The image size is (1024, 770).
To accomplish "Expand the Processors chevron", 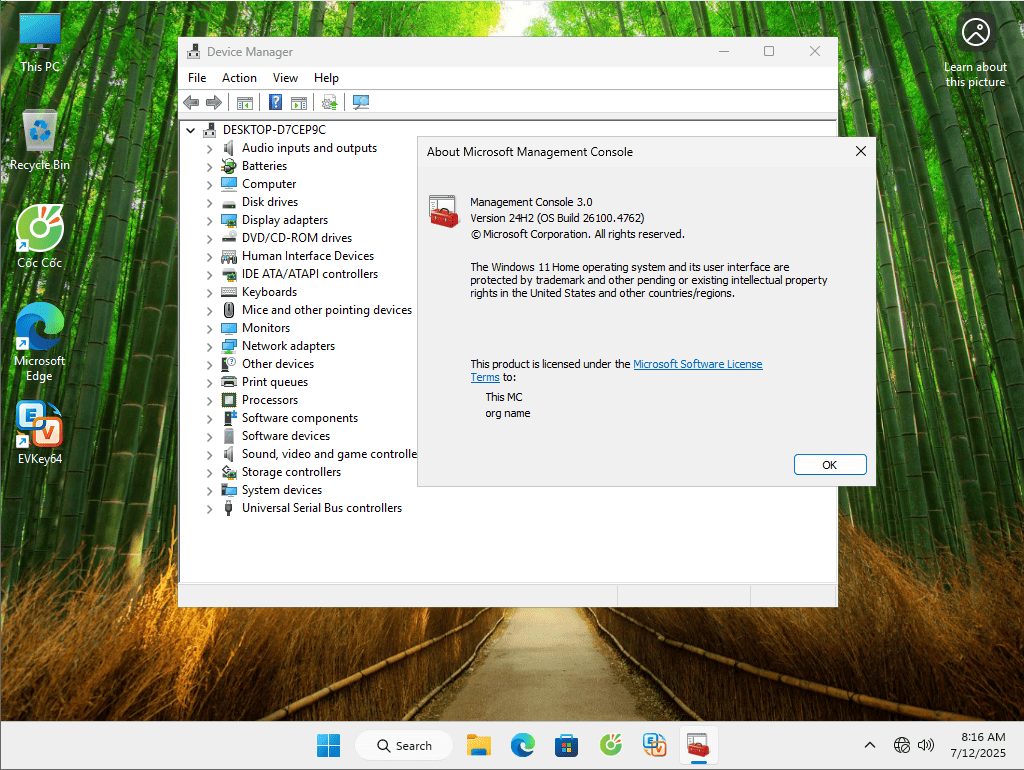I will pos(210,400).
